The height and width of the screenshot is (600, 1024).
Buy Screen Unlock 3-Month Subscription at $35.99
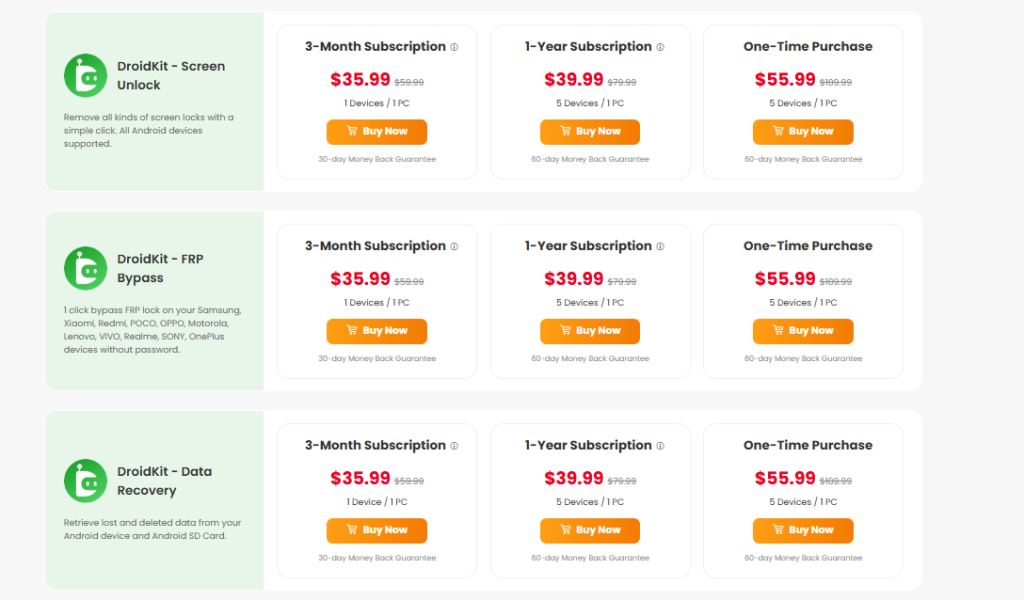[x=377, y=132]
